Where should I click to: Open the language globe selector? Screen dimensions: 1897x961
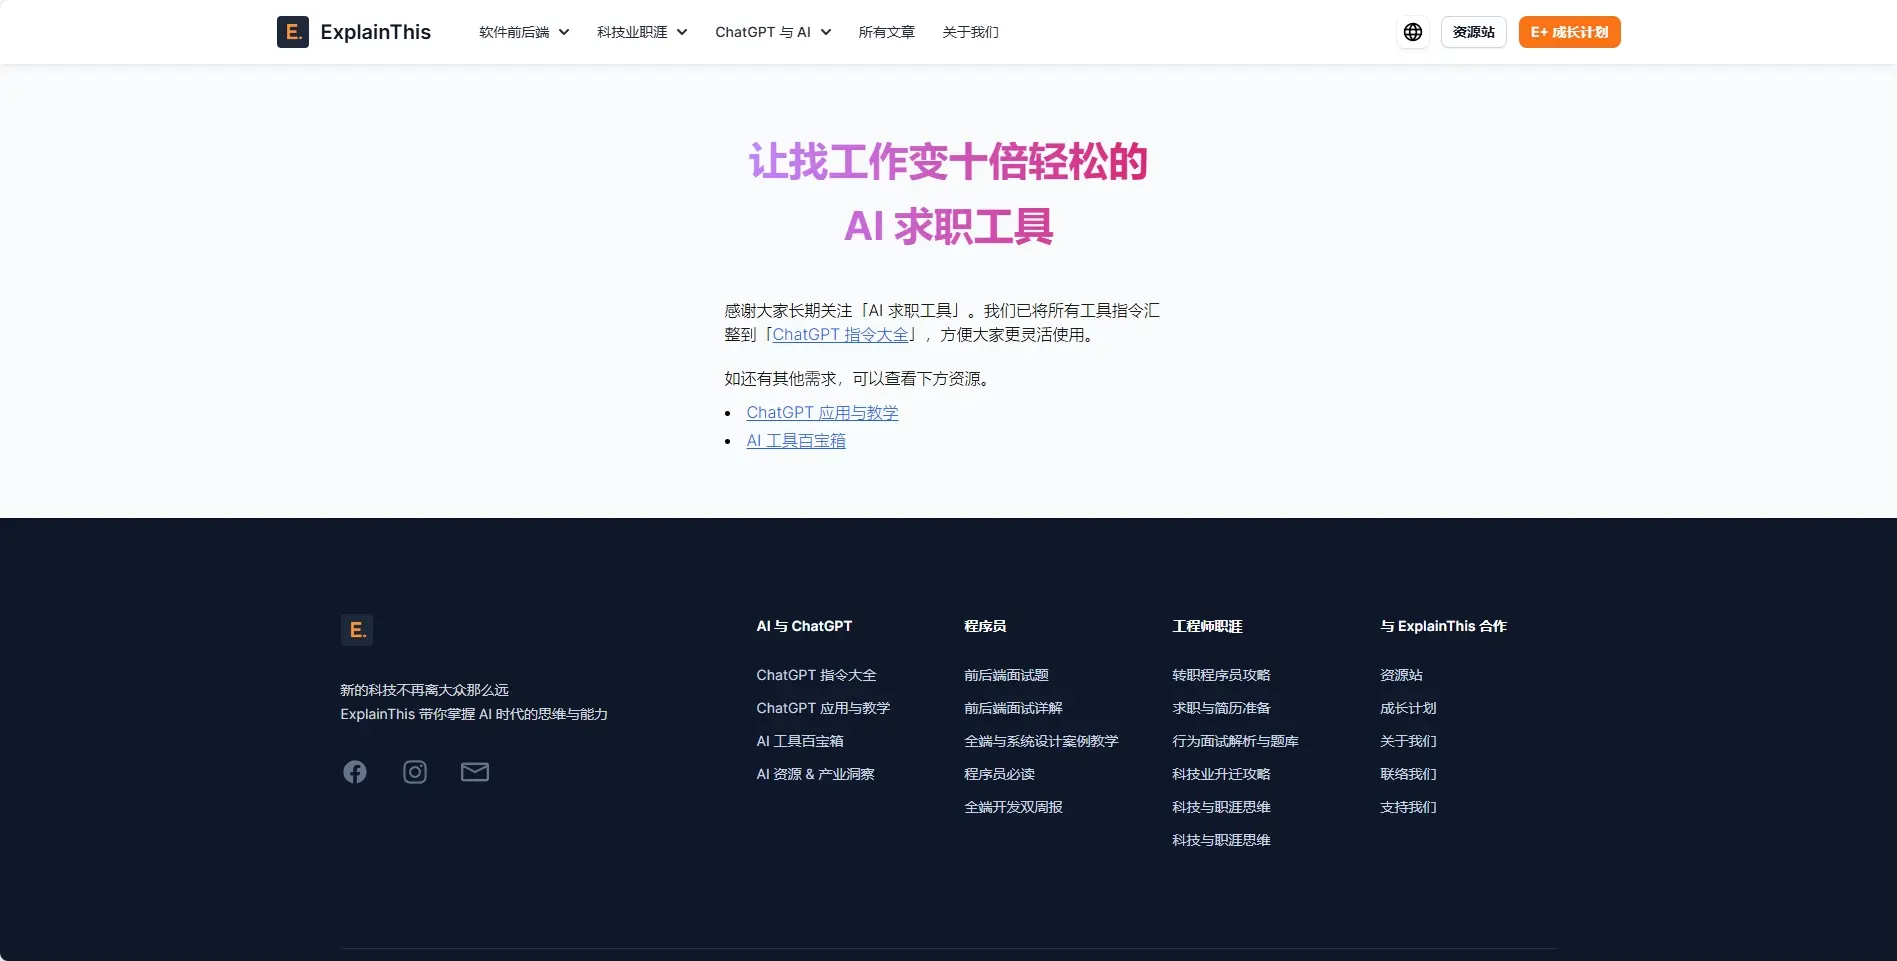(1412, 32)
